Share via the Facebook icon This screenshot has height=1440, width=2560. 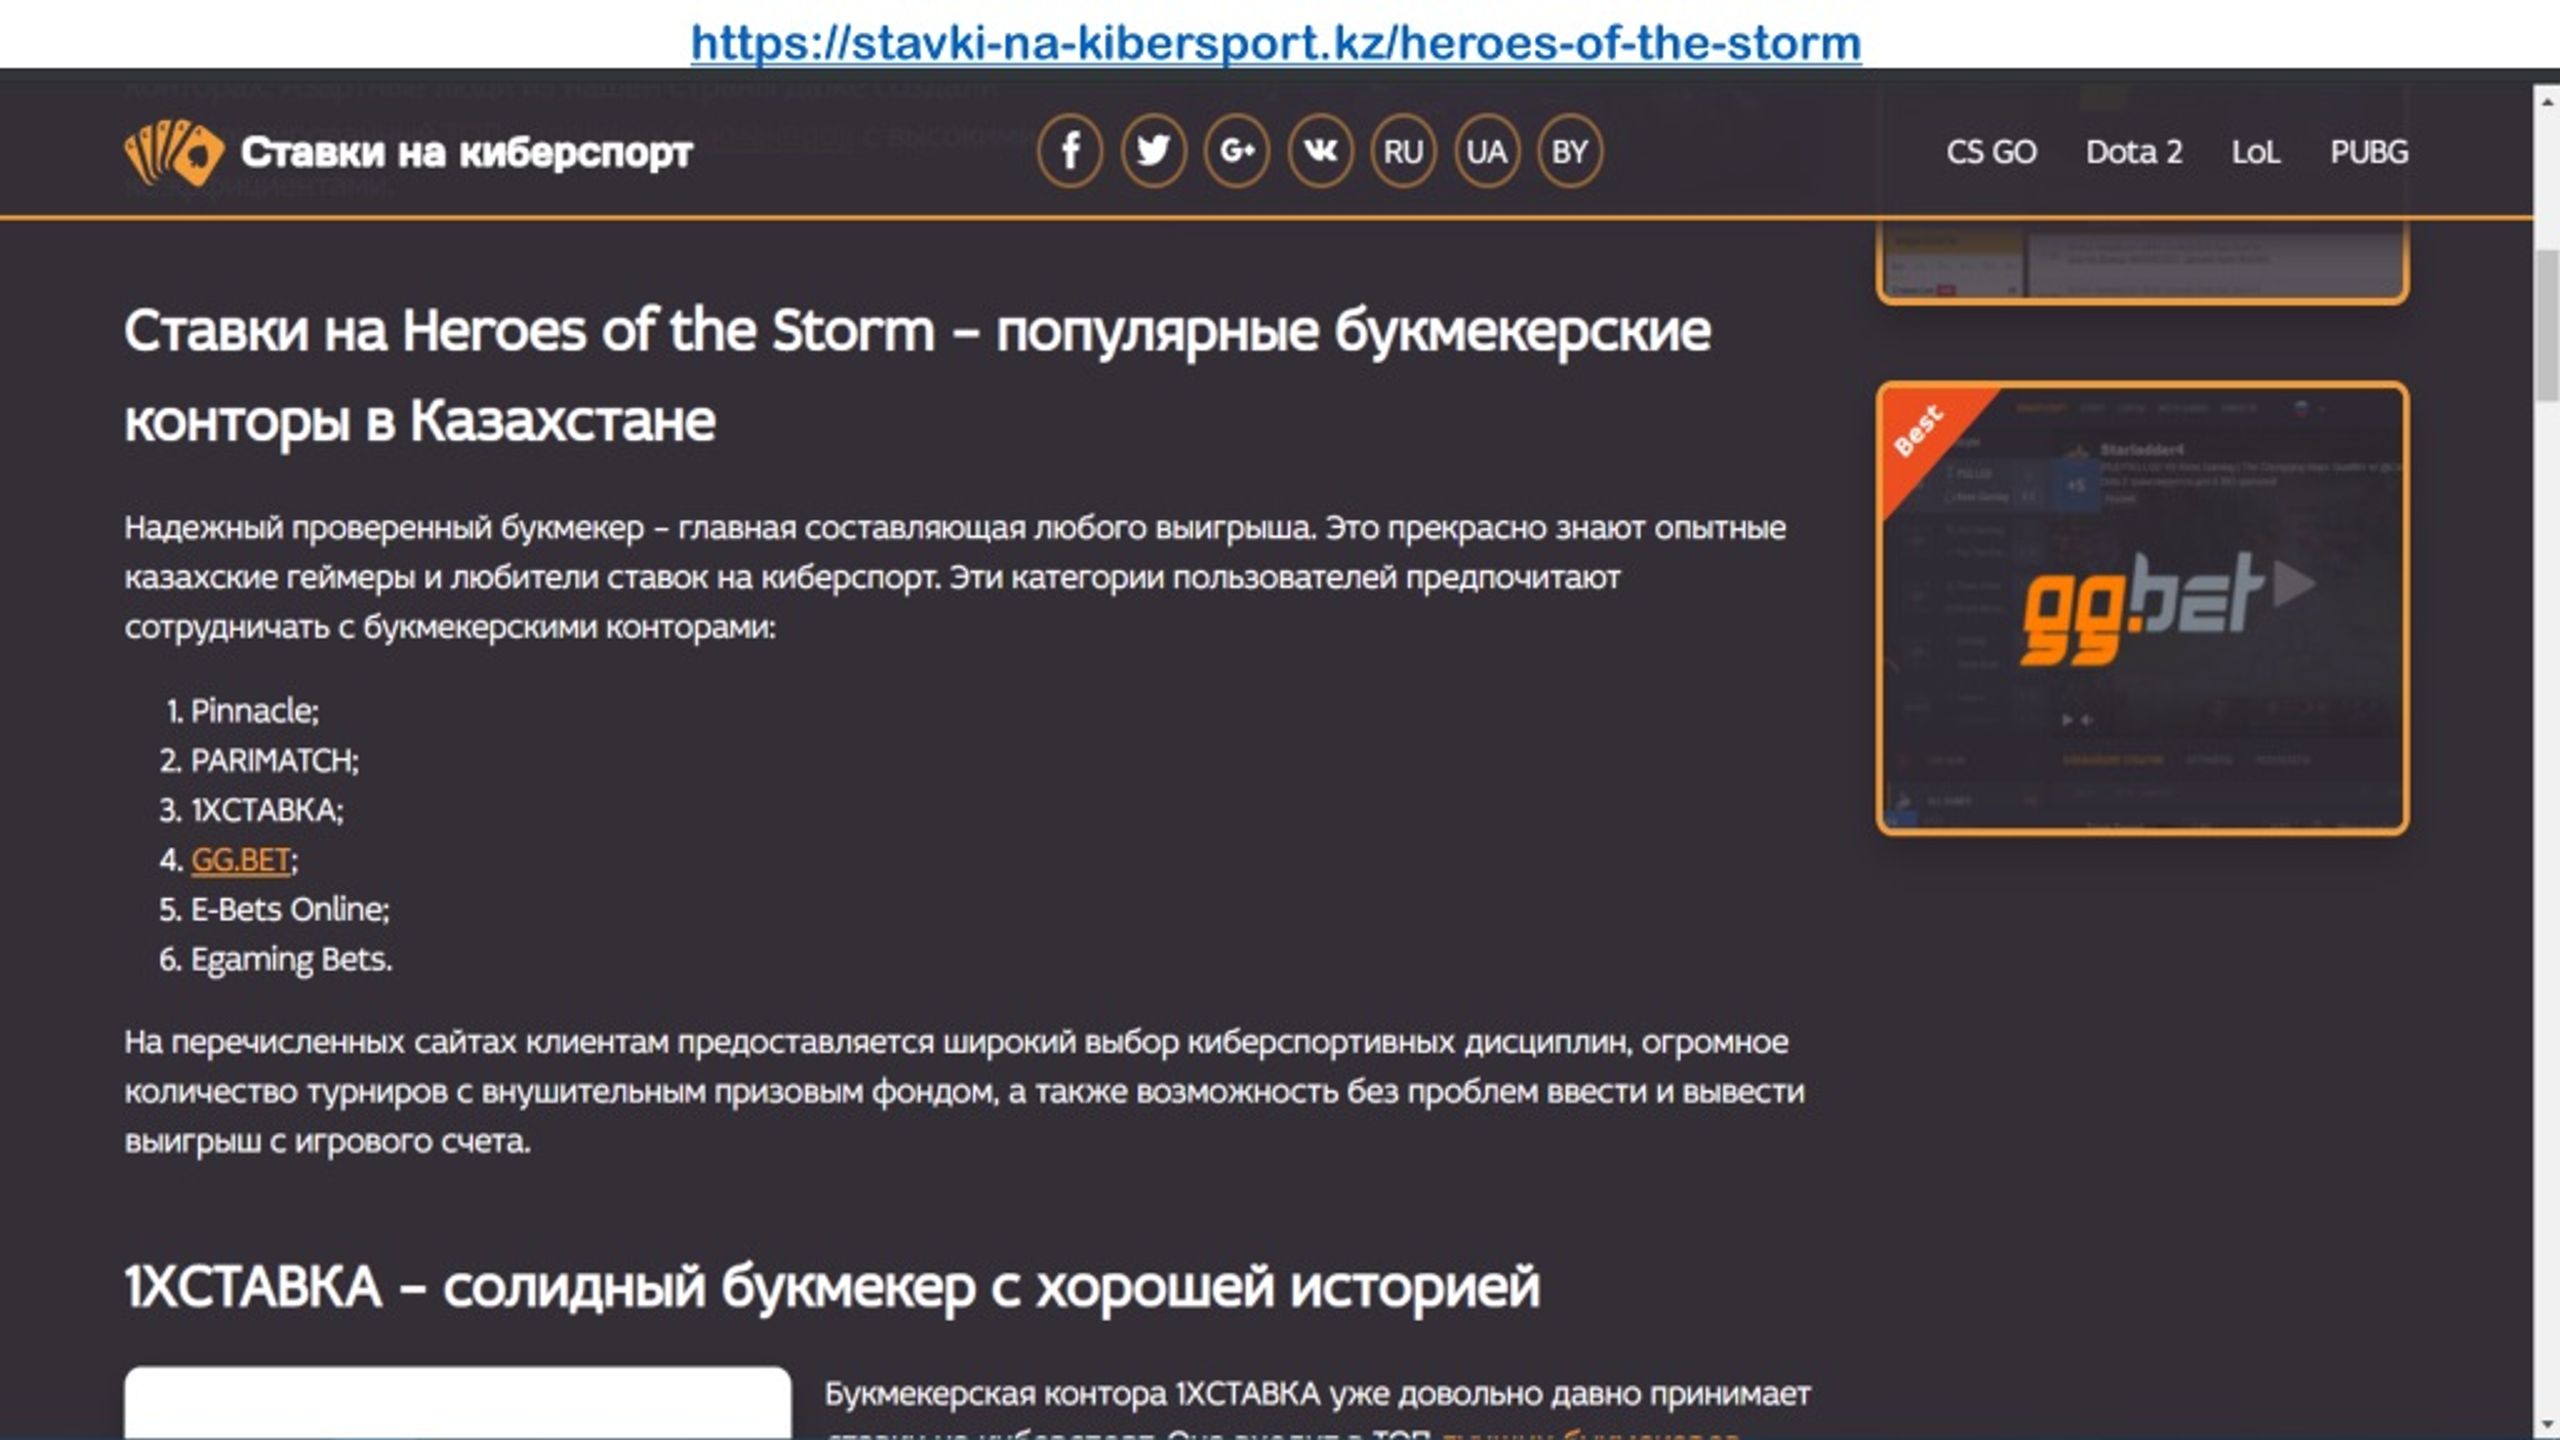point(1070,151)
